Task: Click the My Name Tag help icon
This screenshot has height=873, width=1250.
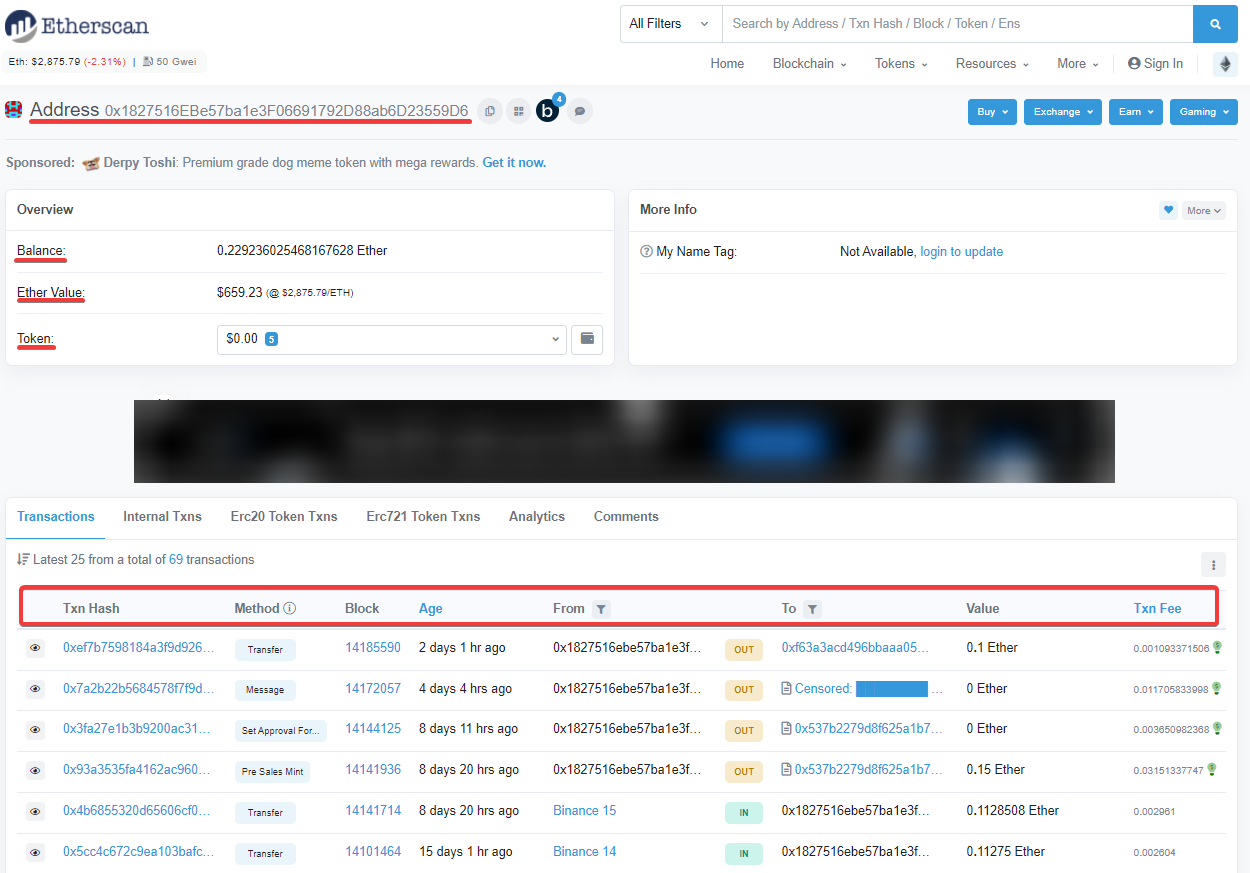Action: [646, 252]
